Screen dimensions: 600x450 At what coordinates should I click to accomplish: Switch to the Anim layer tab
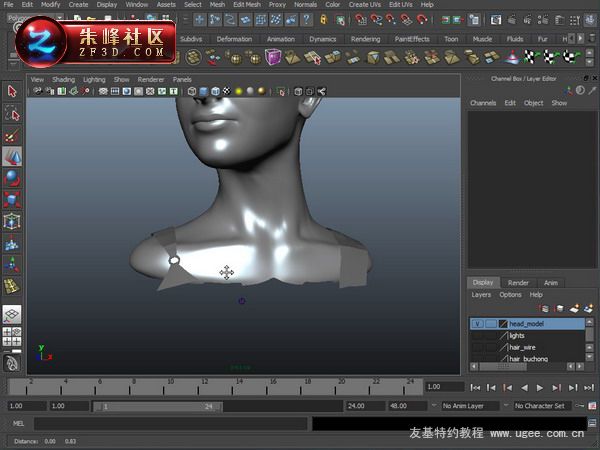pos(551,283)
